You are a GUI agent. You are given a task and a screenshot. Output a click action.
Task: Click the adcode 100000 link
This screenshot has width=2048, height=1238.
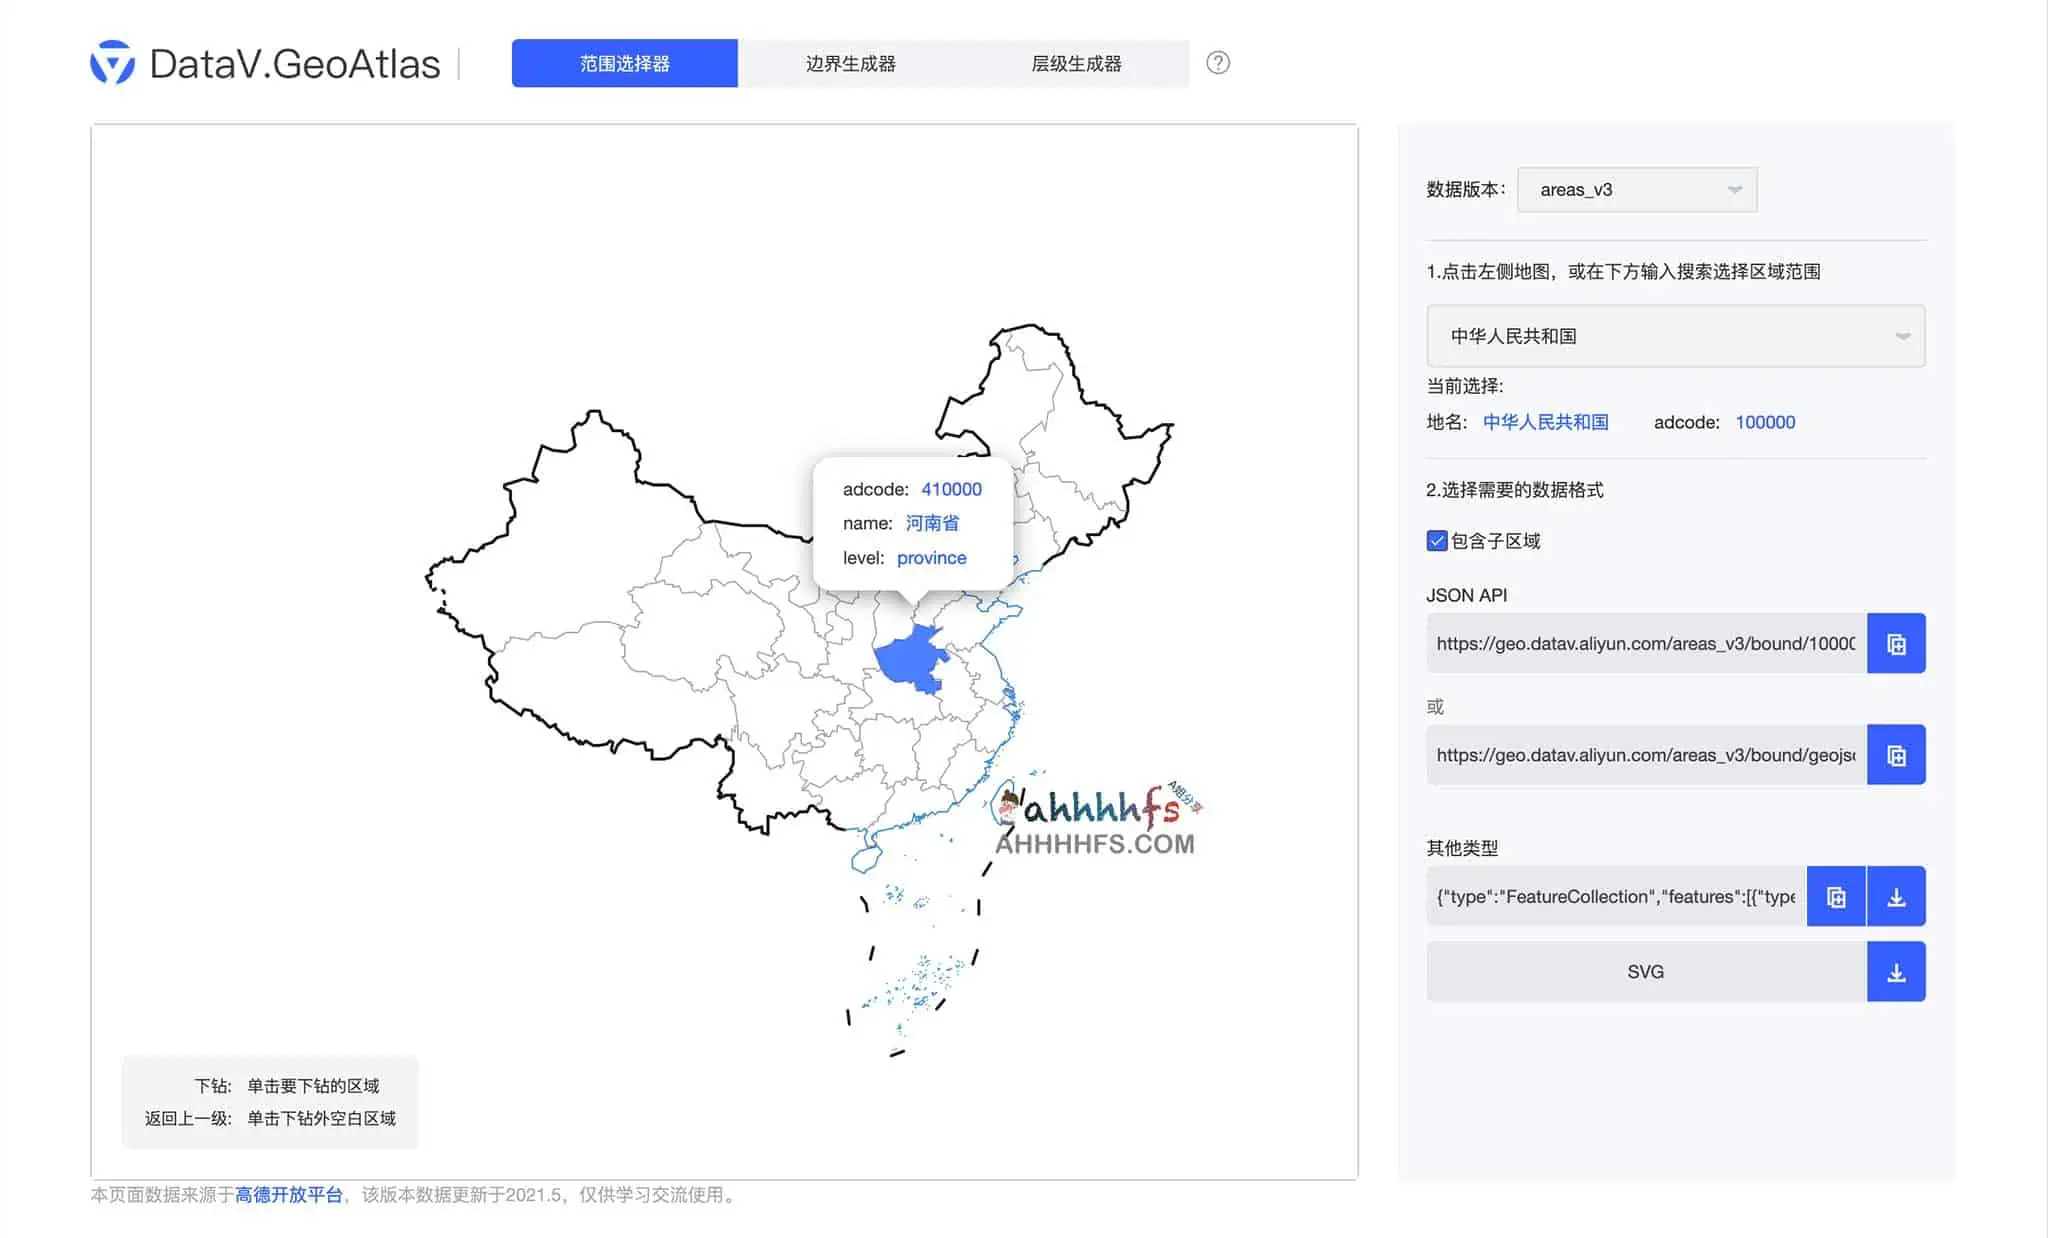[1765, 422]
